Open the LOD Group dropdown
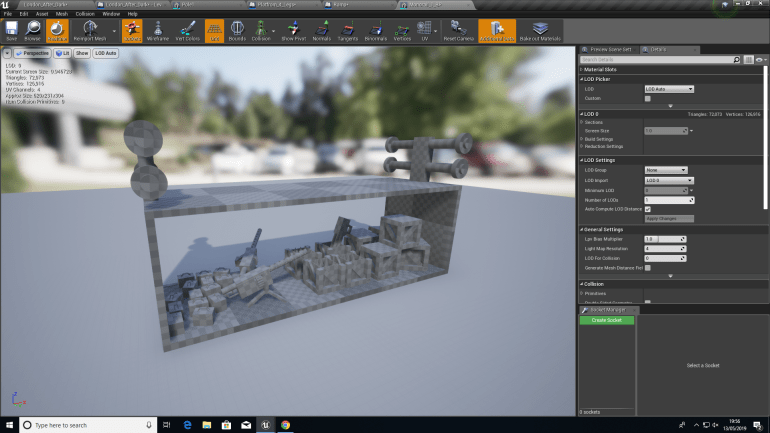 coord(665,170)
